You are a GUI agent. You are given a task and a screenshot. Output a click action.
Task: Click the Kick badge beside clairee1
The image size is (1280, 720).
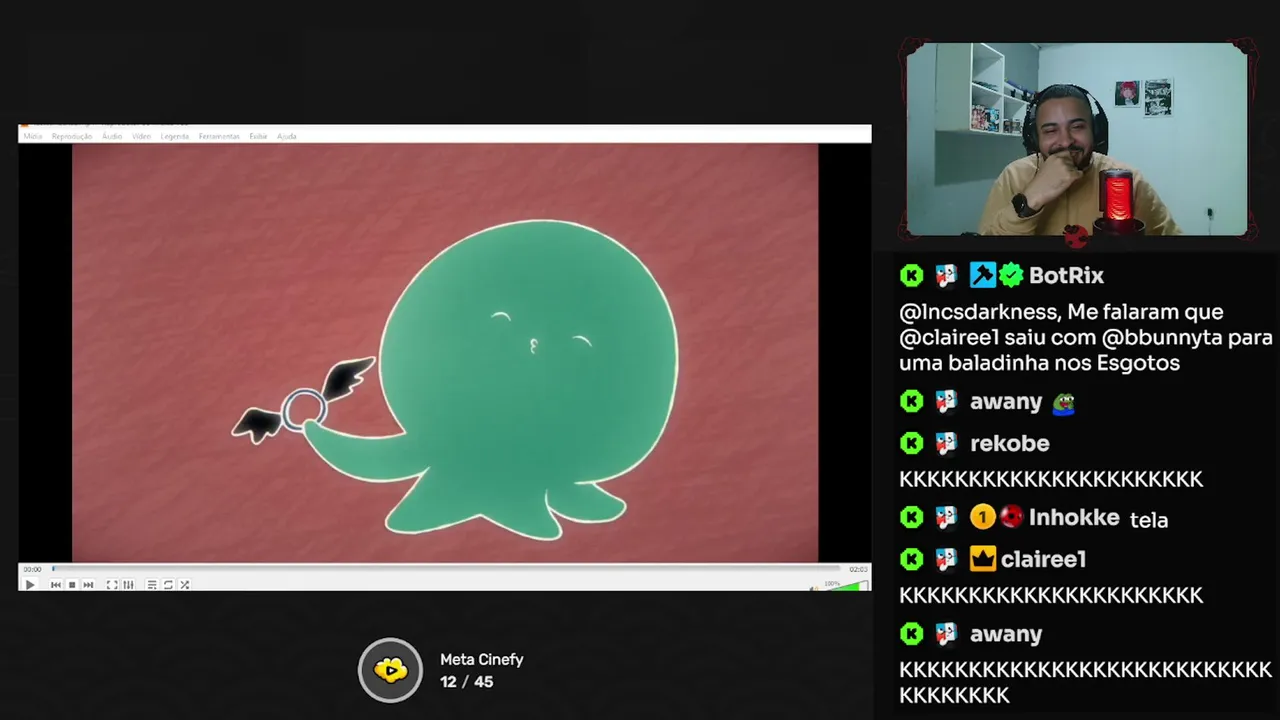tap(911, 559)
